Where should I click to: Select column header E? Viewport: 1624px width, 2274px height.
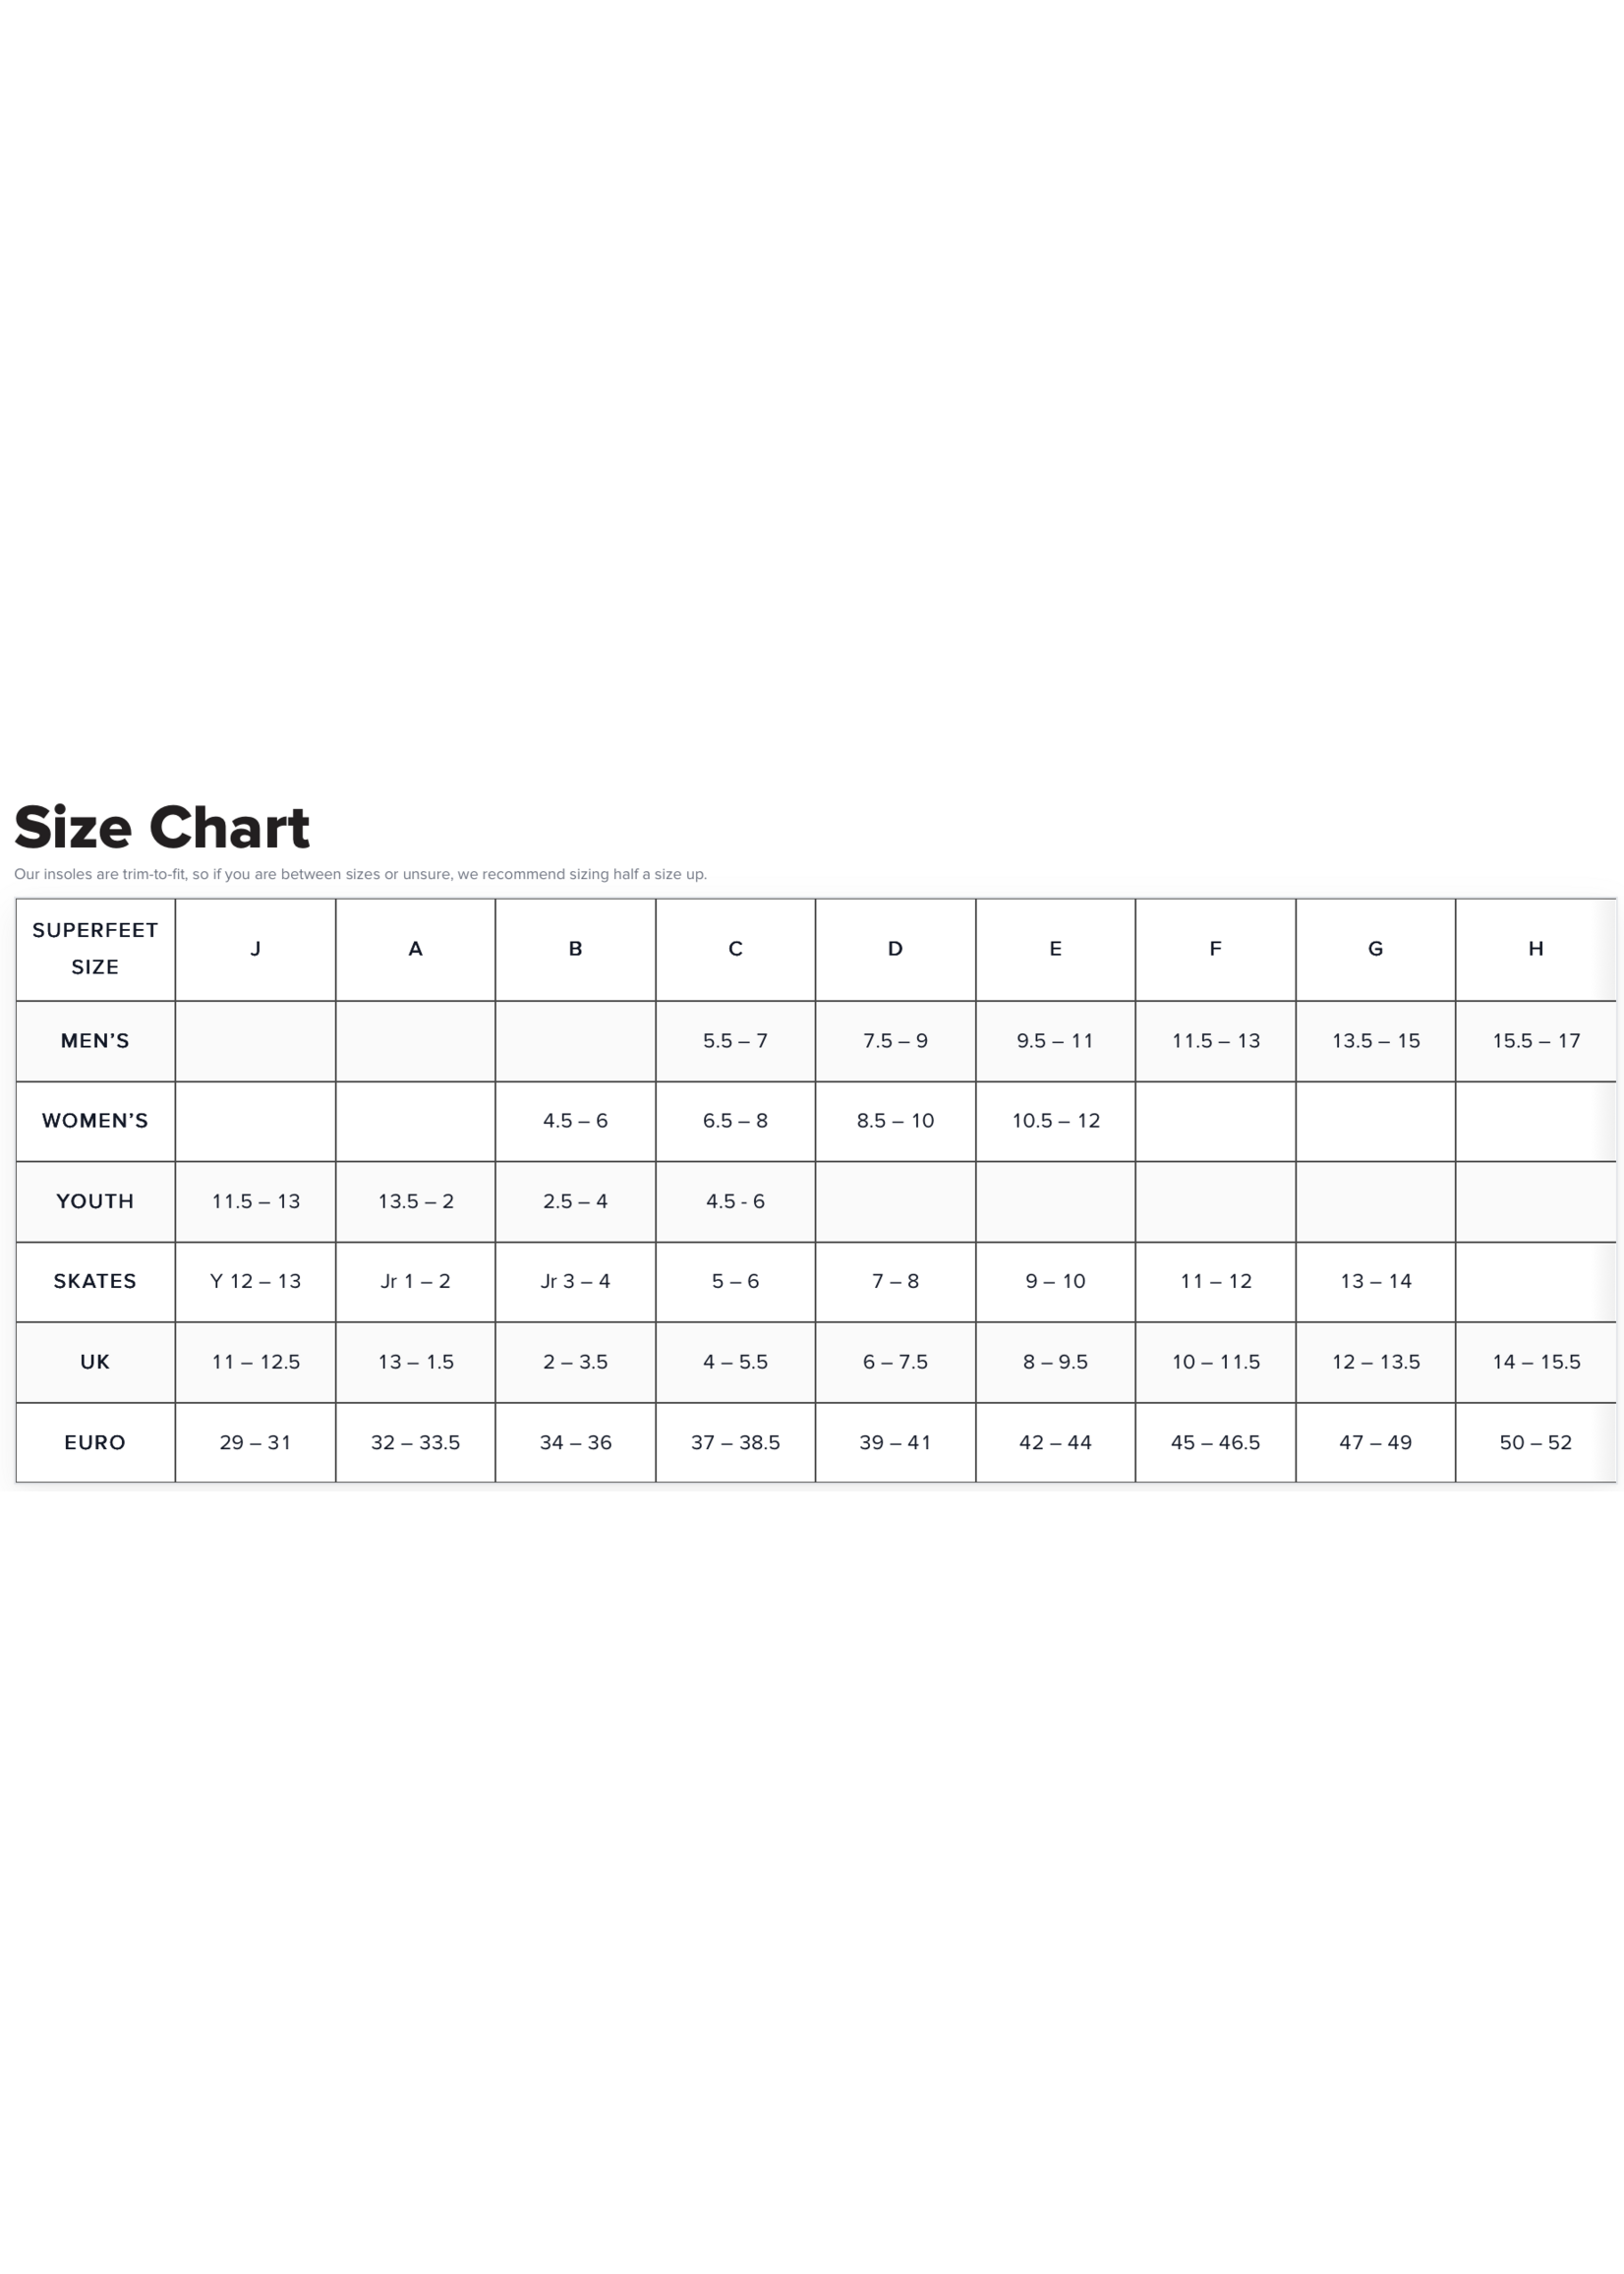click(x=1055, y=948)
